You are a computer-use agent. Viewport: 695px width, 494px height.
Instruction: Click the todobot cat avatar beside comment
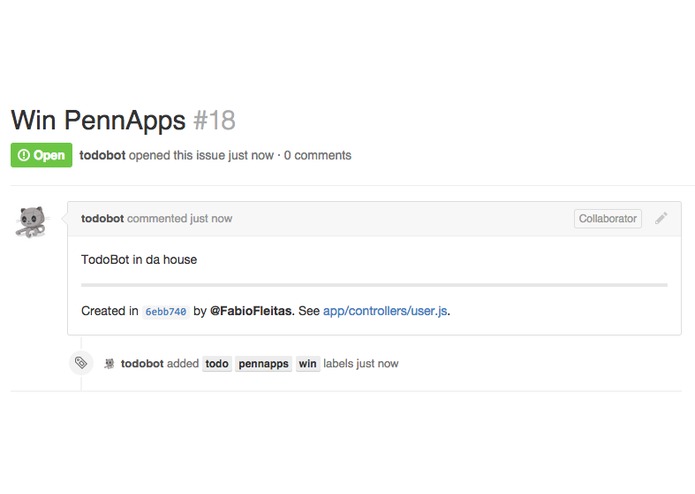[x=31, y=222]
